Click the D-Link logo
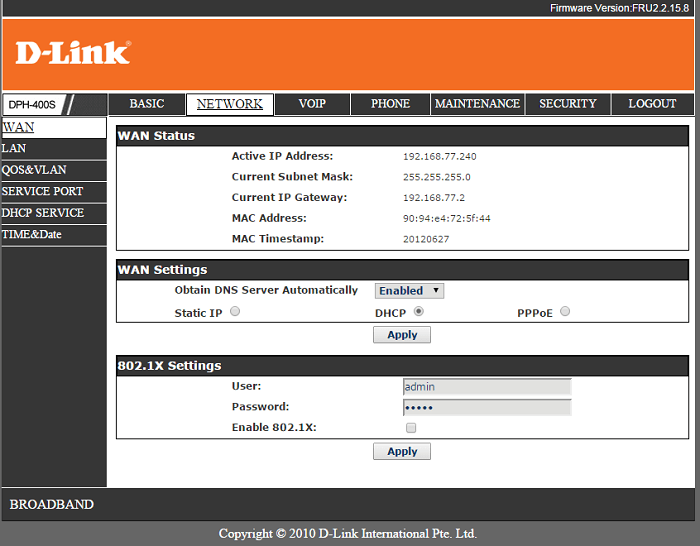Viewport: 700px width, 546px height. (73, 53)
